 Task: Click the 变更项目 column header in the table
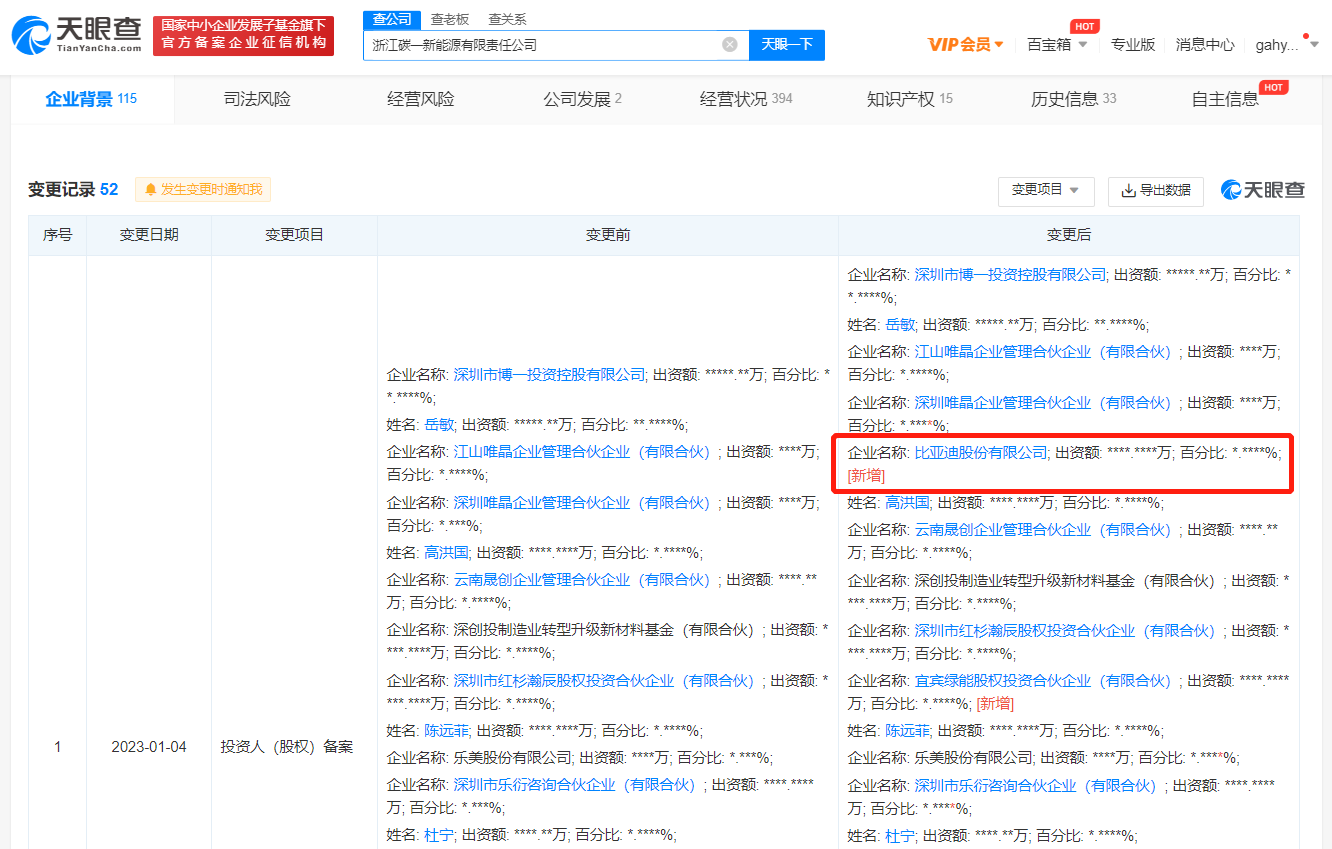tap(294, 235)
